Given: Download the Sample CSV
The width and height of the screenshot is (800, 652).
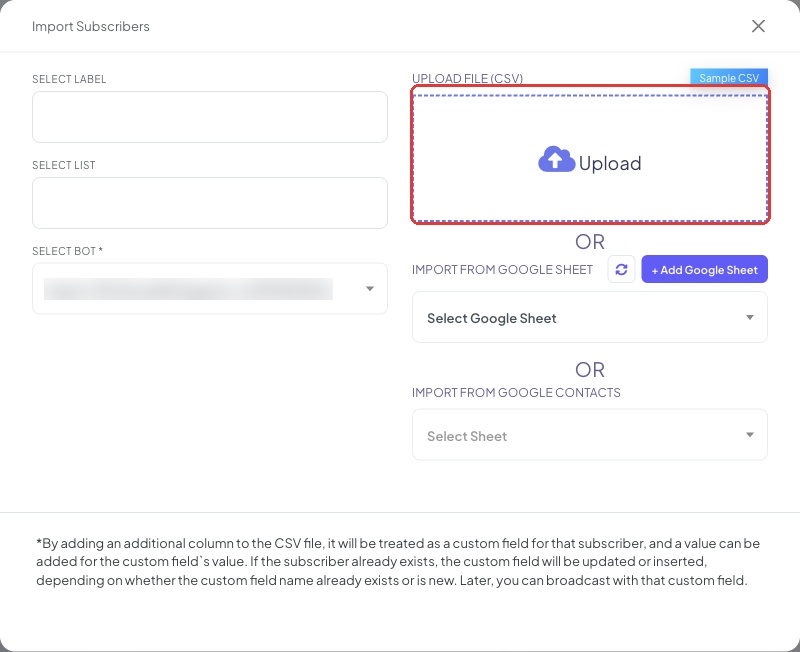Looking at the screenshot, I should coord(729,78).
